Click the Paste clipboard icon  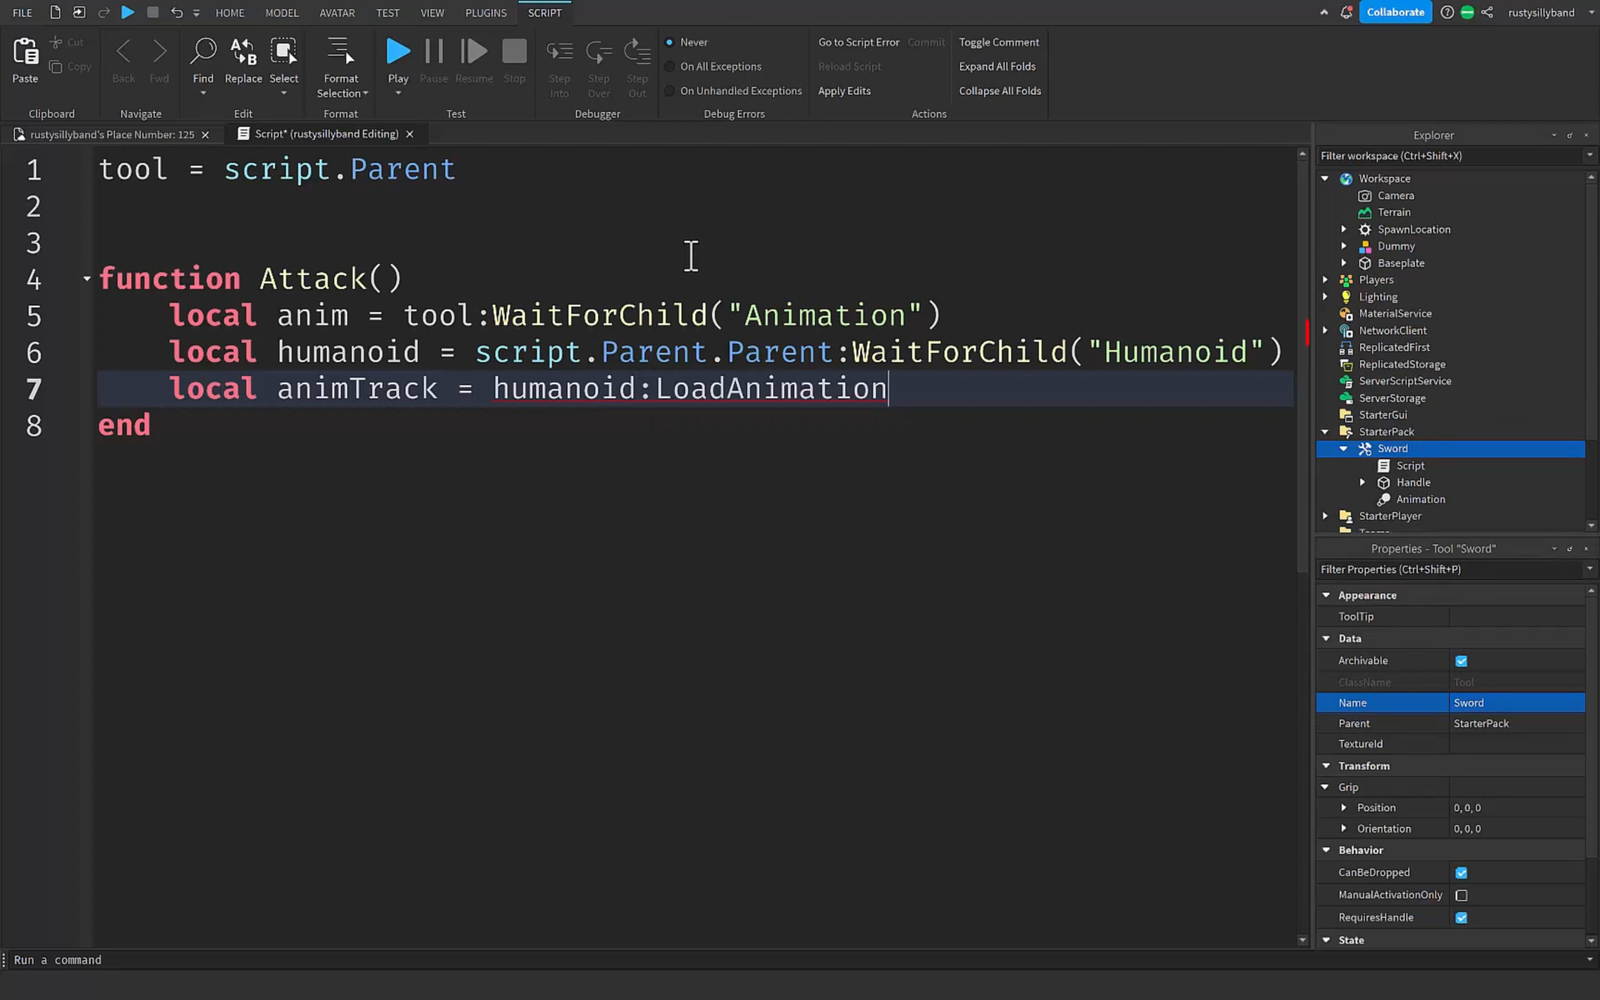pyautogui.click(x=25, y=52)
